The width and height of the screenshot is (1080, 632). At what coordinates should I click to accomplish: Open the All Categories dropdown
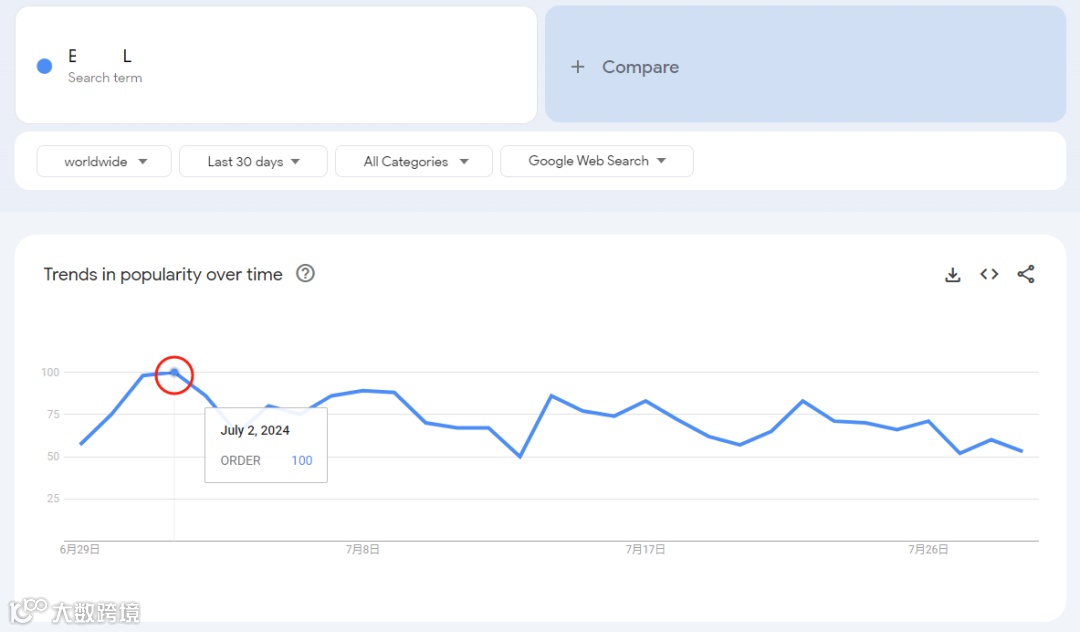coord(414,161)
